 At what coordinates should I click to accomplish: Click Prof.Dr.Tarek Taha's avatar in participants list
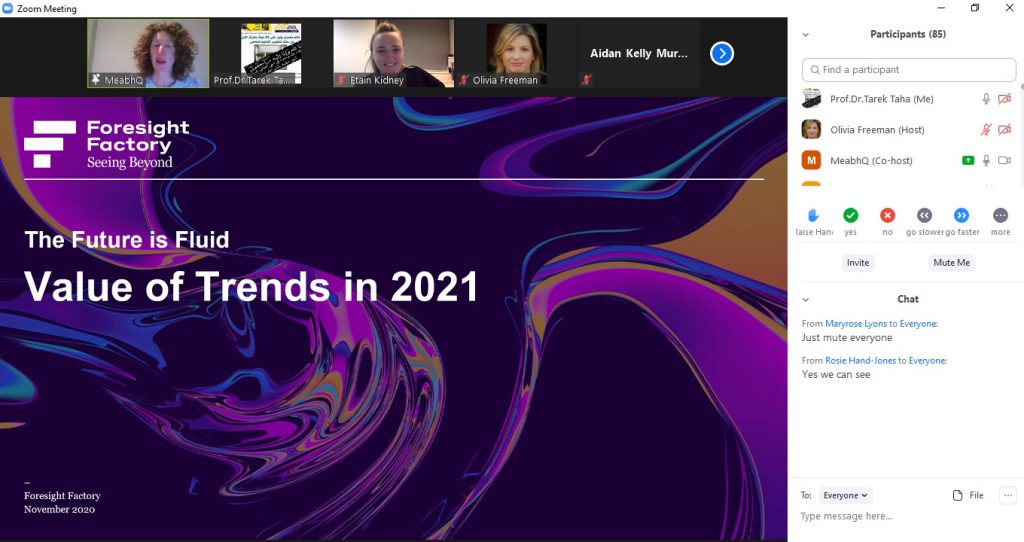pyautogui.click(x=811, y=99)
